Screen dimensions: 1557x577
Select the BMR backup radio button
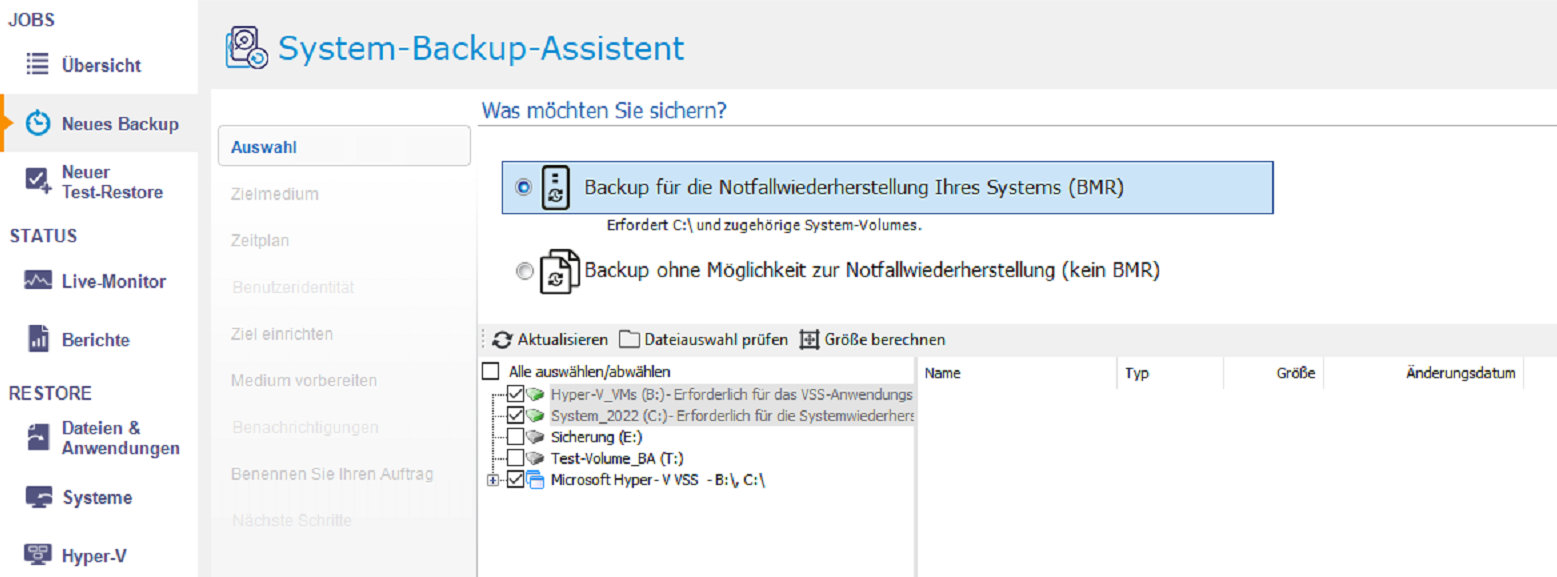point(521,187)
